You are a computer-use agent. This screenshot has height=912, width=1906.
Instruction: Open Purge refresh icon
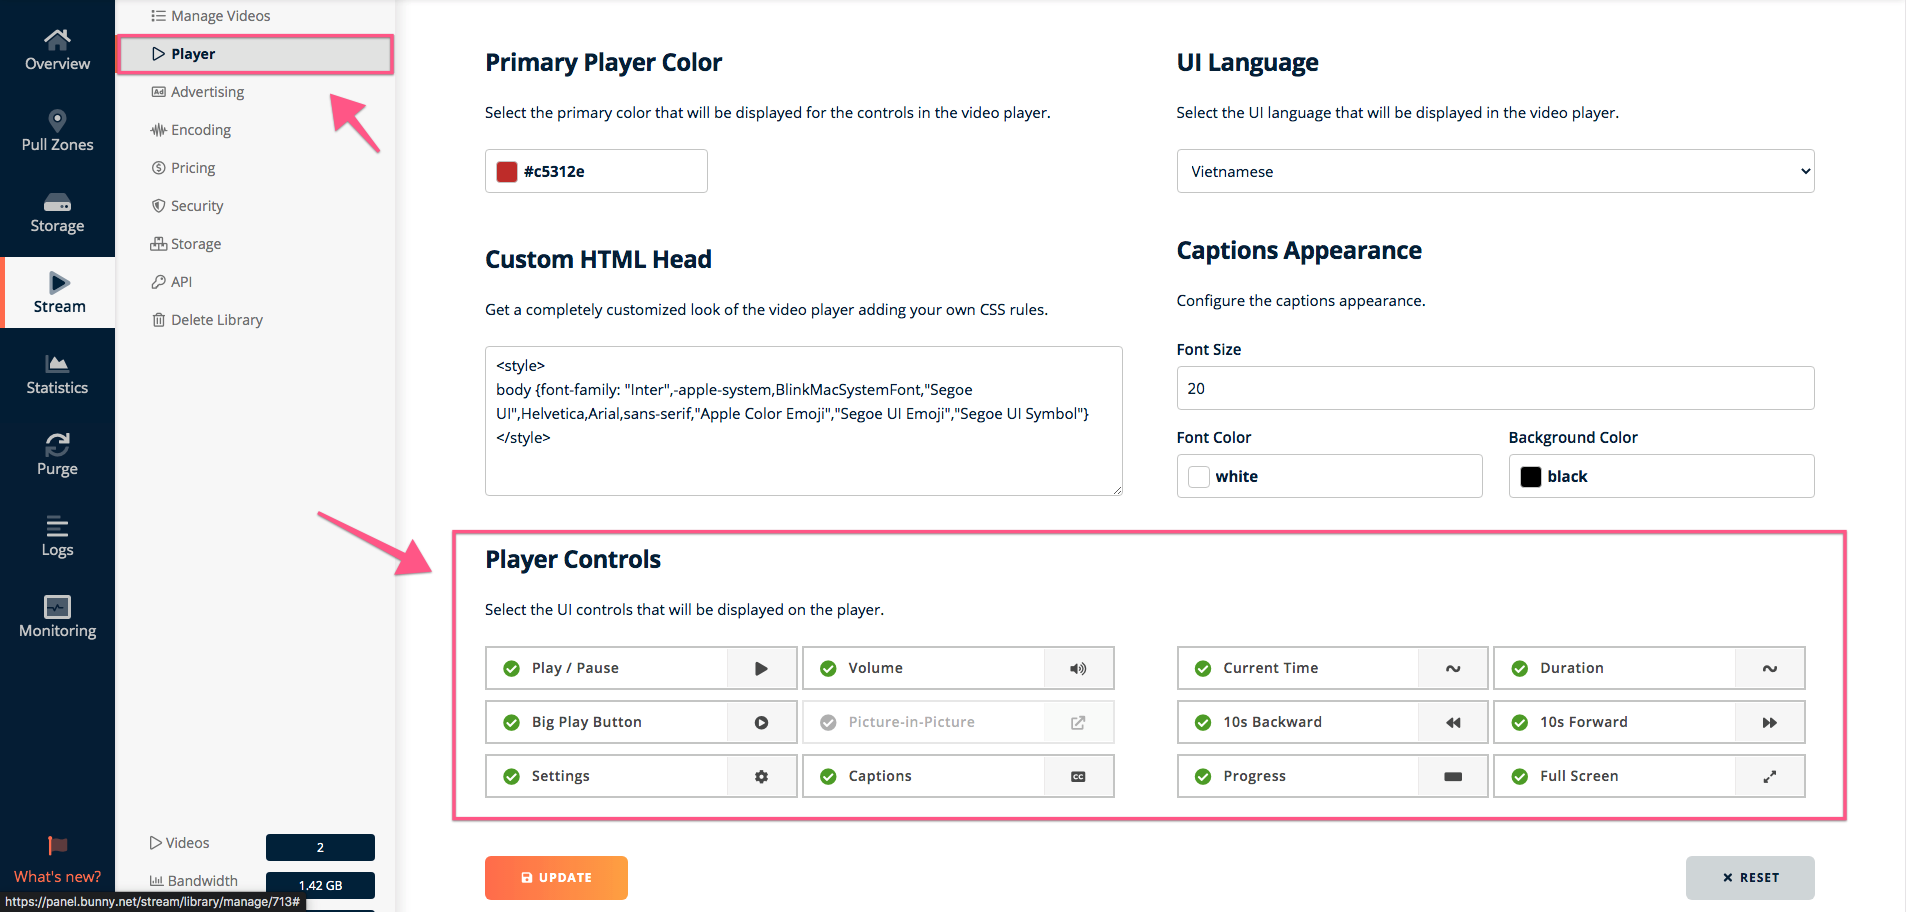click(x=57, y=444)
